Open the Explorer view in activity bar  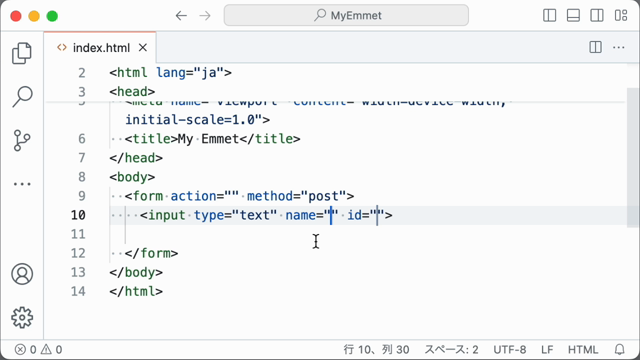click(22, 53)
